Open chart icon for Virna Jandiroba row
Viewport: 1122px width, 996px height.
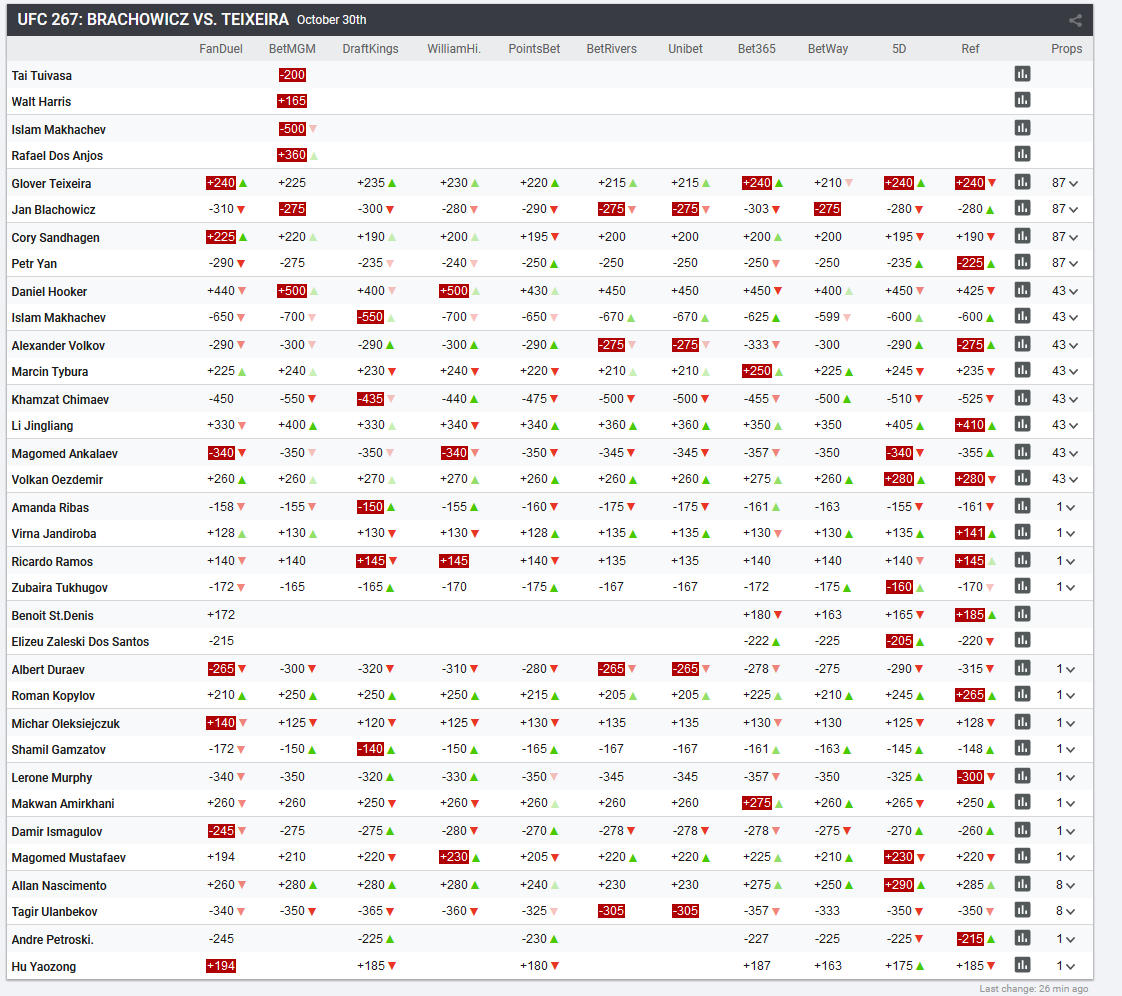click(1023, 532)
